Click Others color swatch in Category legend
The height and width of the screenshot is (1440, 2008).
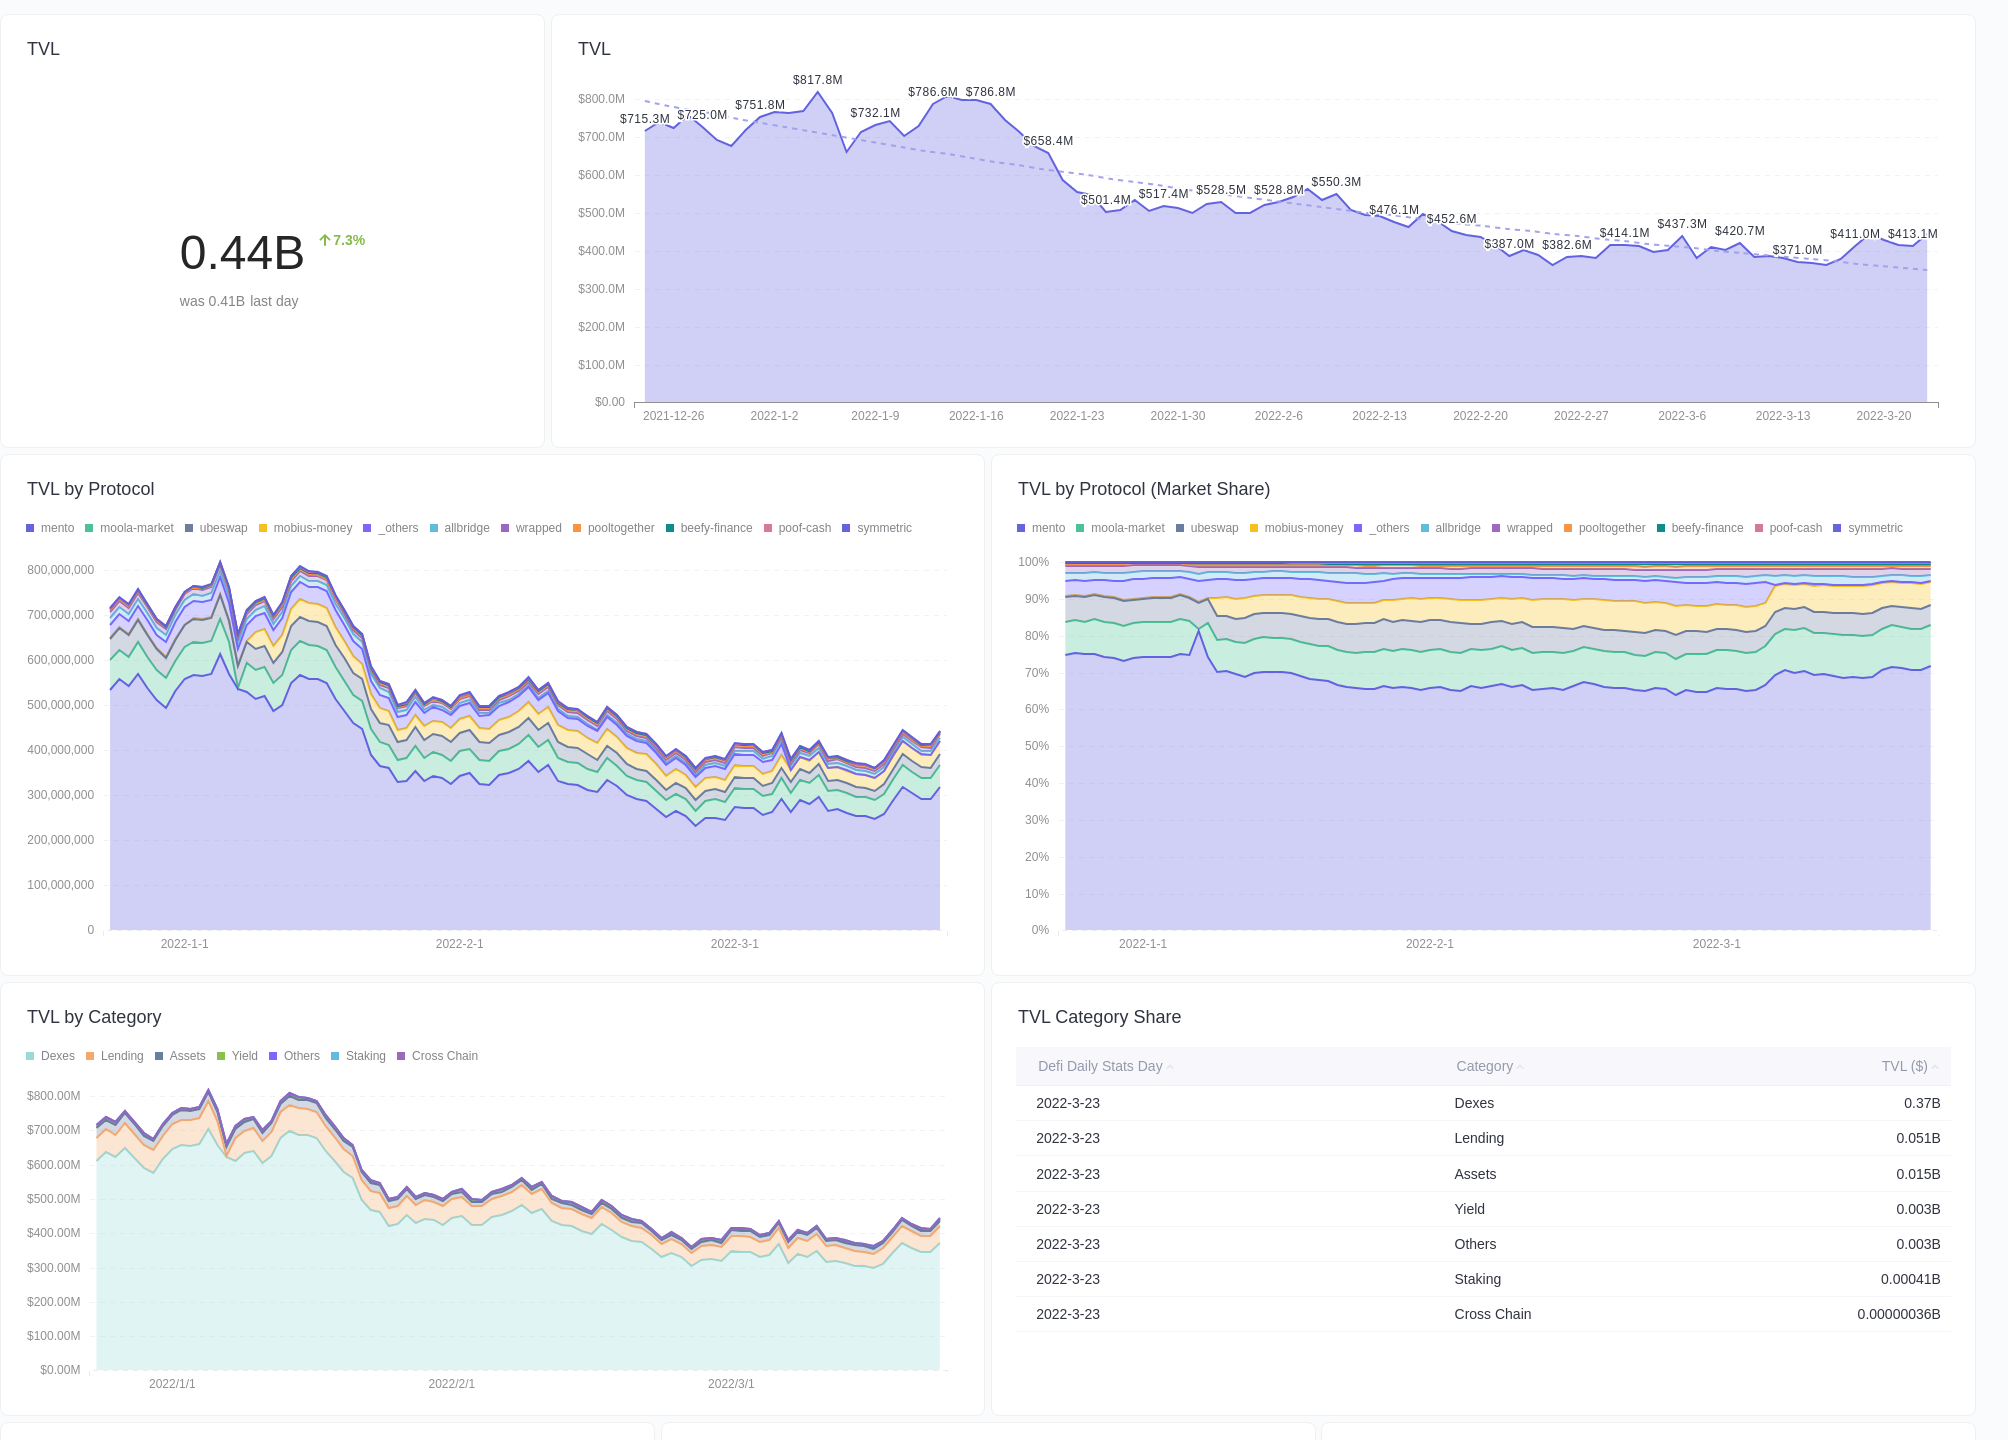273,1056
